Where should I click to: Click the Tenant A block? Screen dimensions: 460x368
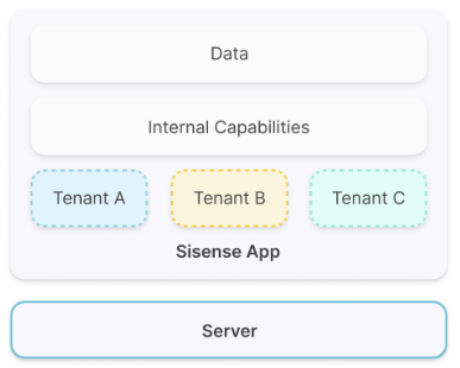pos(89,198)
